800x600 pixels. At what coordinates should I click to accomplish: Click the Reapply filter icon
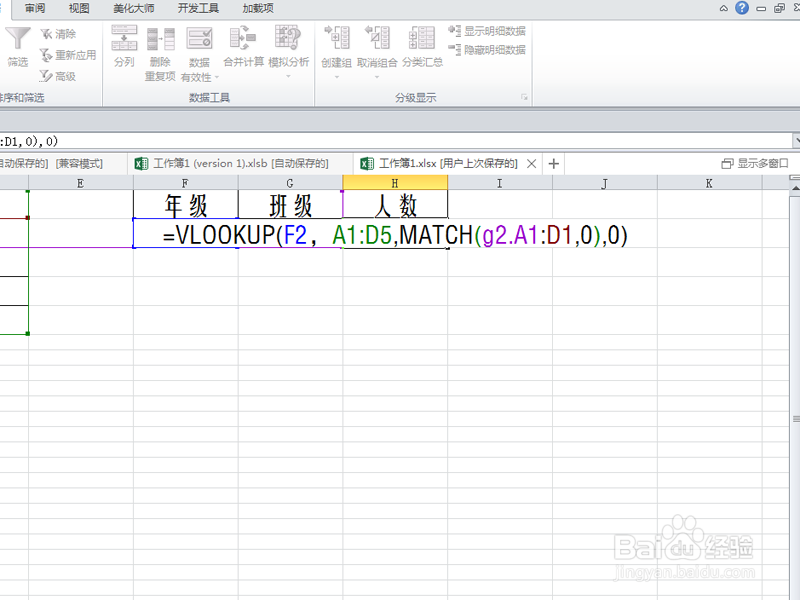point(46,55)
